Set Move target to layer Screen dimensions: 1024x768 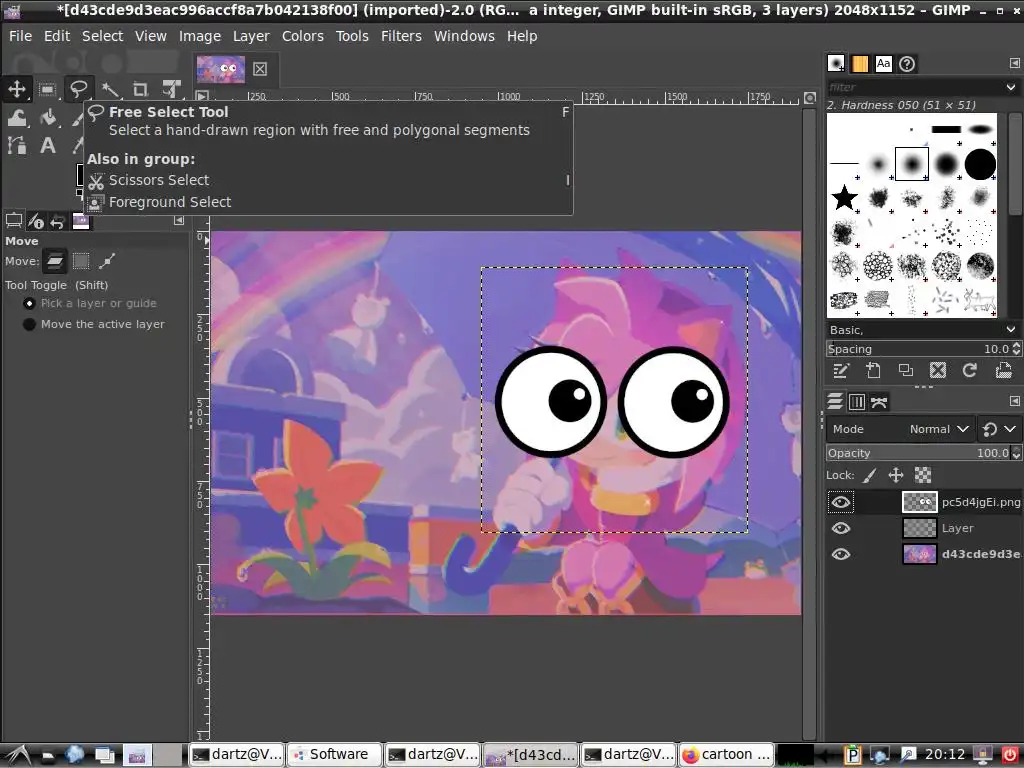[55, 261]
